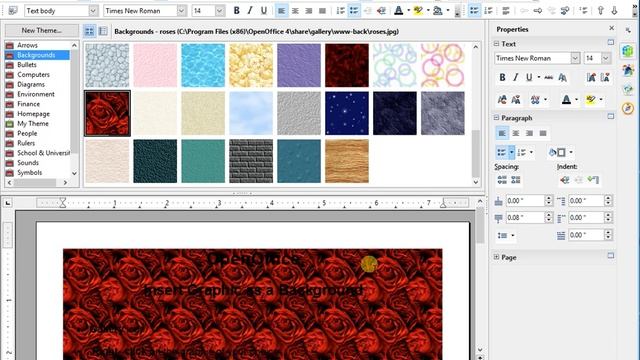Select the Bullets gallery theme

point(27,64)
